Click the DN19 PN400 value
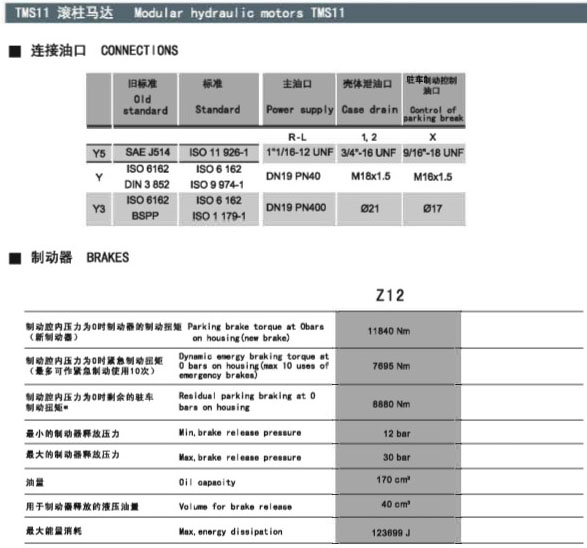The width and height of the screenshot is (587, 548). [296, 208]
